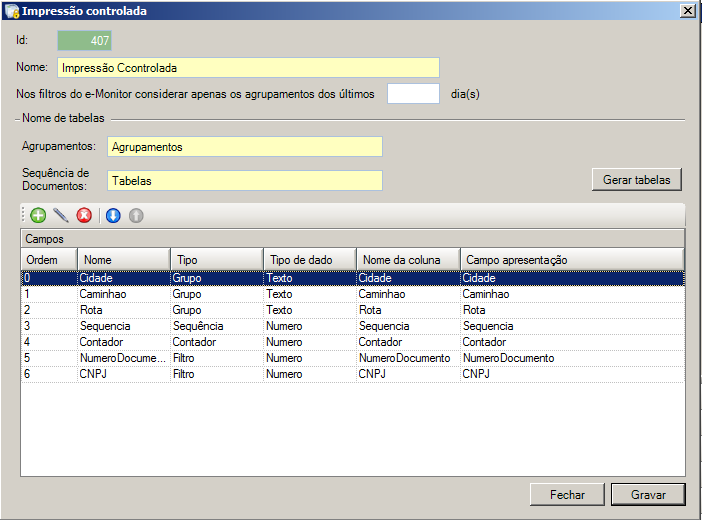Click the blue move down arrow icon
The width and height of the screenshot is (702, 520).
113,215
